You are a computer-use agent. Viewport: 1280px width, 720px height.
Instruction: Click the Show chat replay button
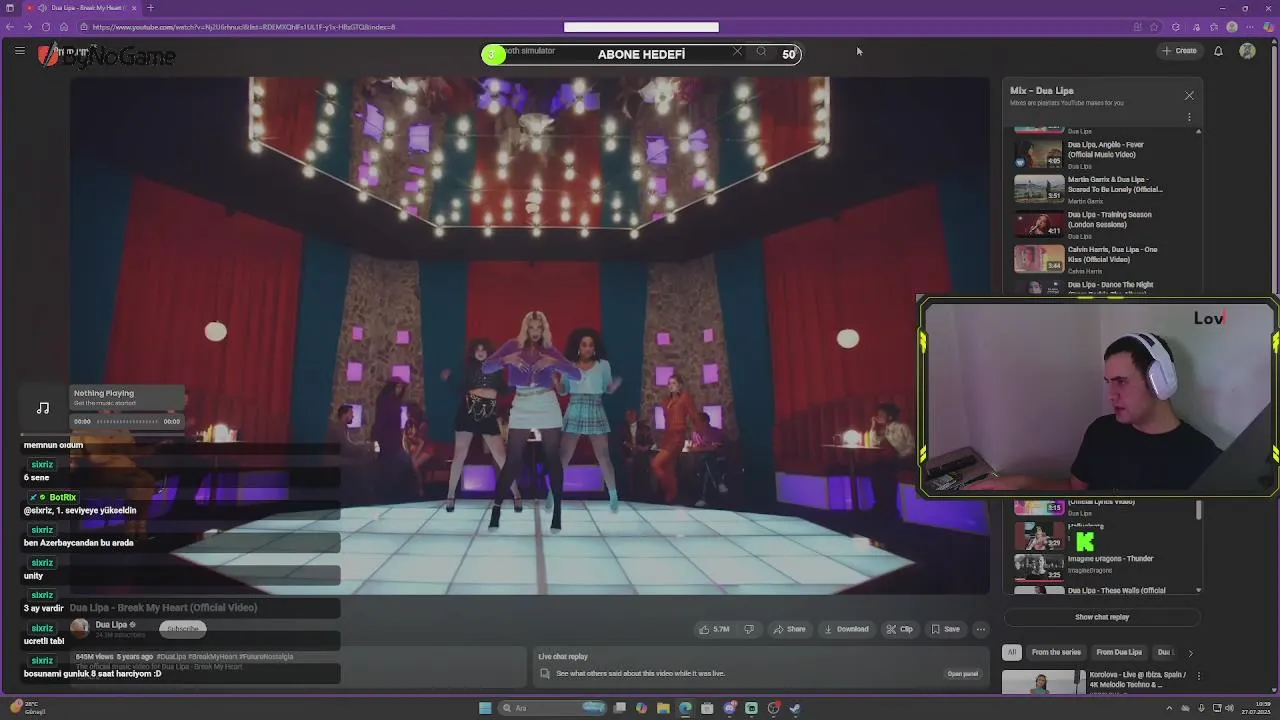pos(1102,617)
